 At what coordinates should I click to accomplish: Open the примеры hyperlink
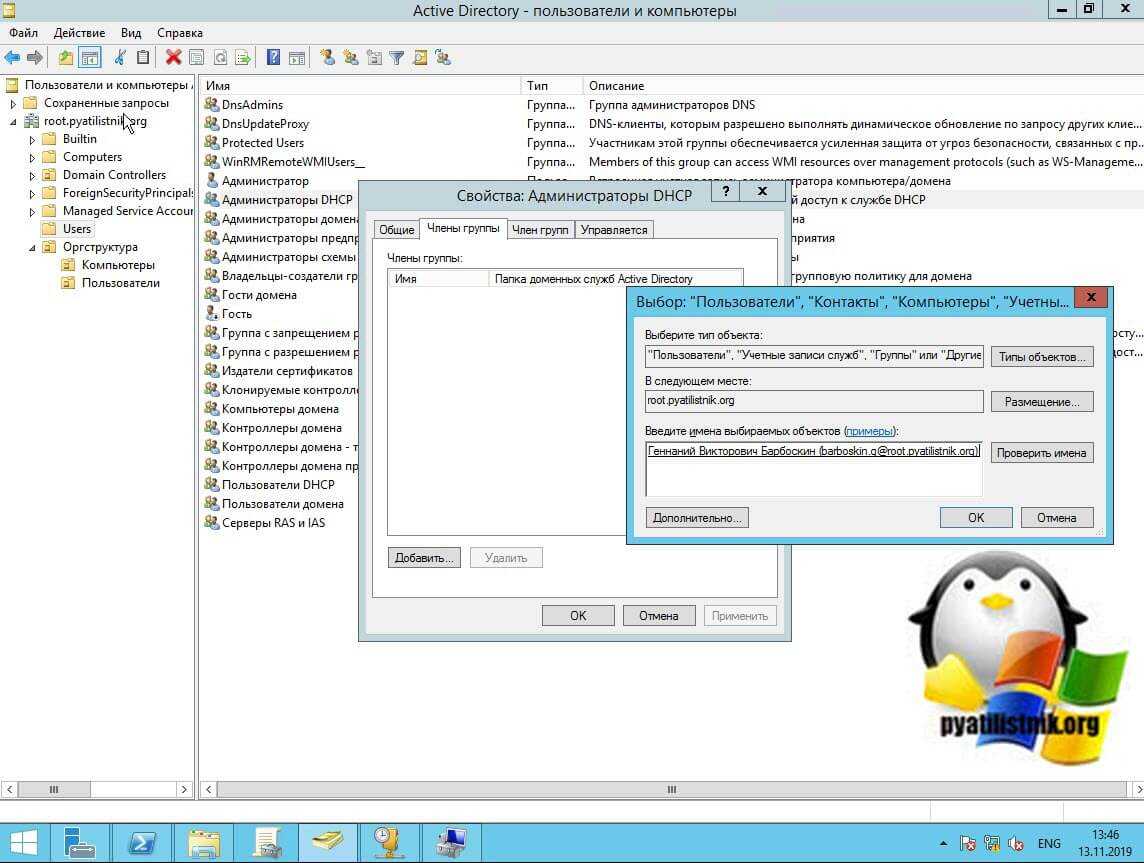(x=869, y=431)
